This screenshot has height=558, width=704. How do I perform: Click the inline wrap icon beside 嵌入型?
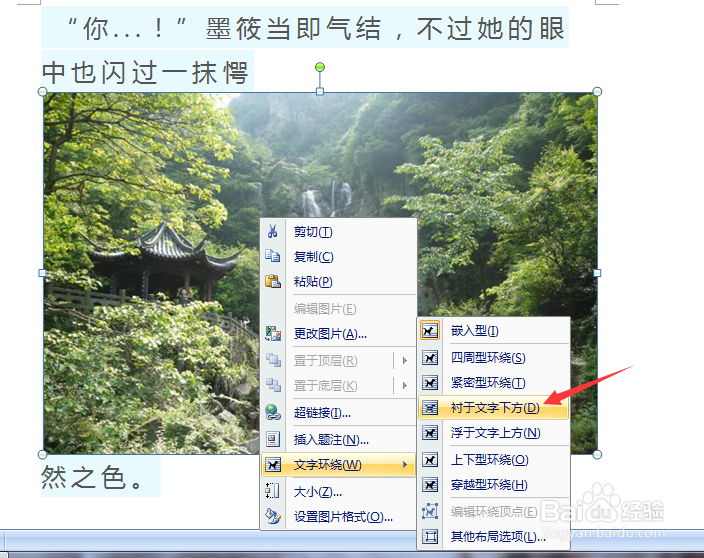click(x=430, y=331)
